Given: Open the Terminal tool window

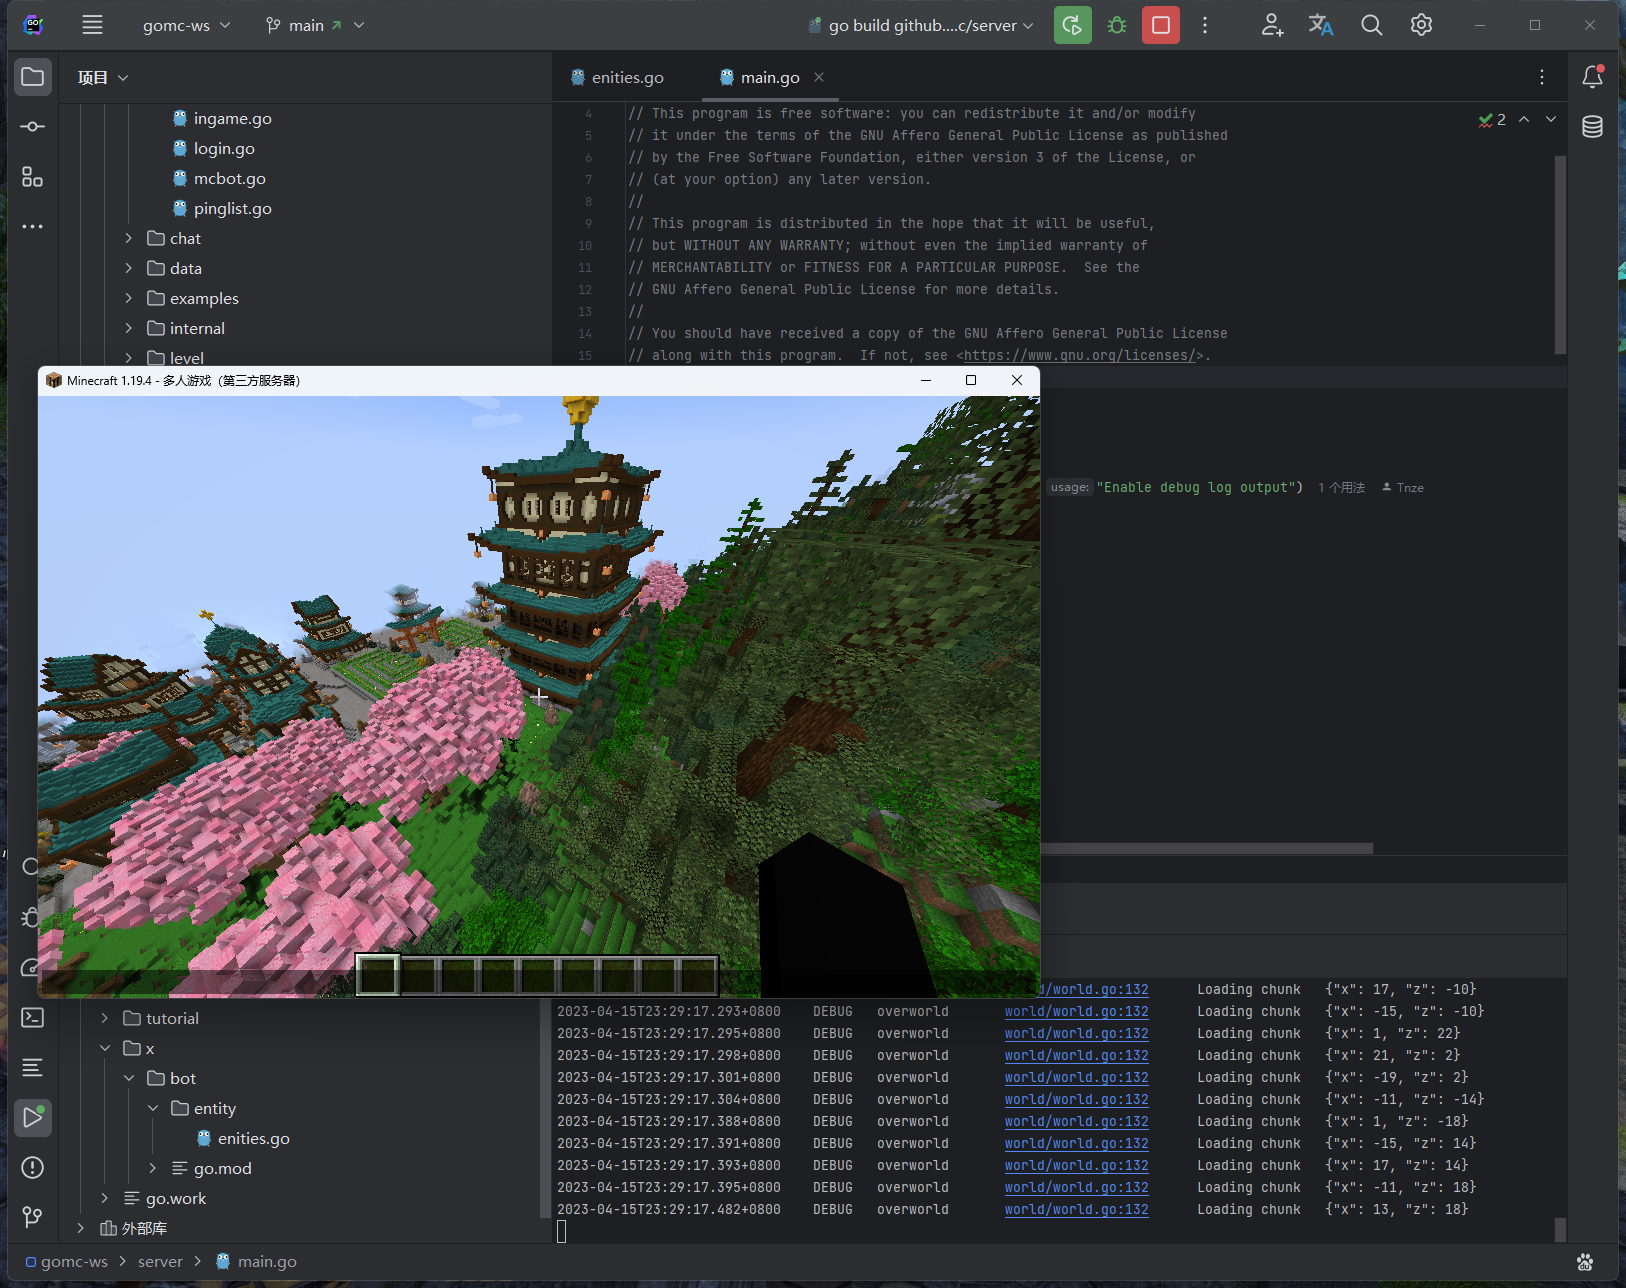Looking at the screenshot, I should click(x=33, y=1017).
